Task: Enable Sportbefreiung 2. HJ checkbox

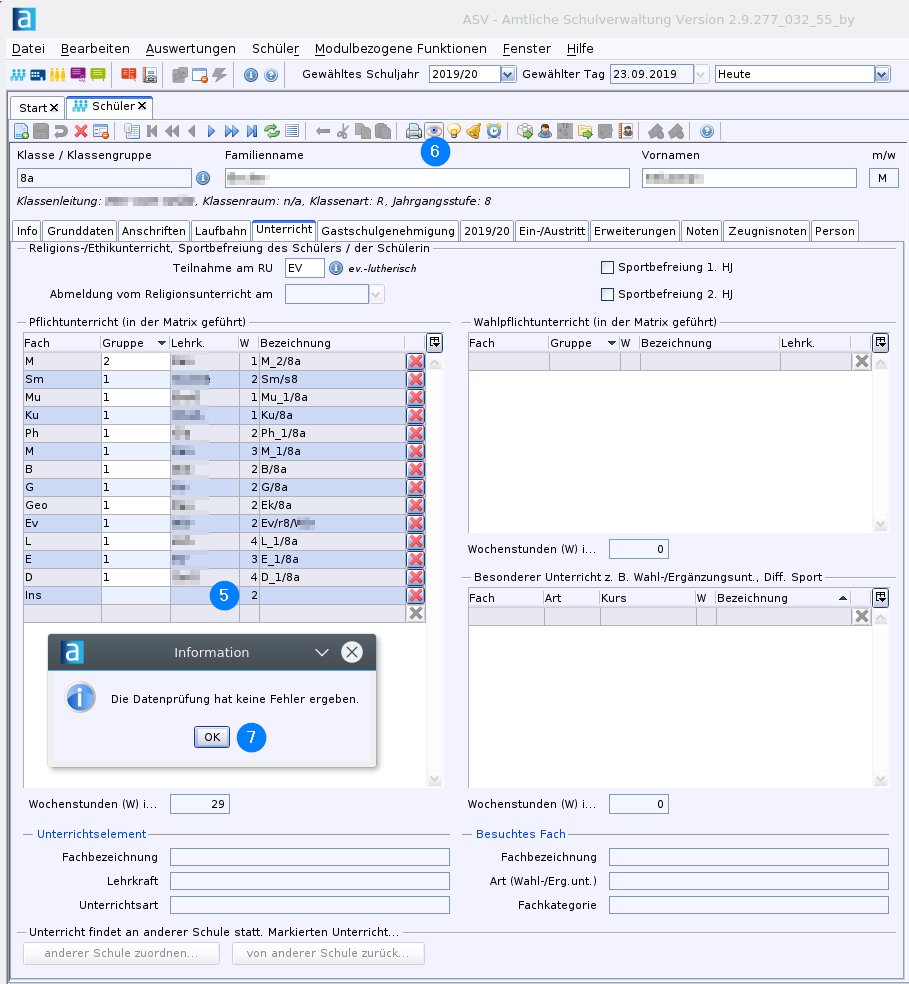Action: 607,294
